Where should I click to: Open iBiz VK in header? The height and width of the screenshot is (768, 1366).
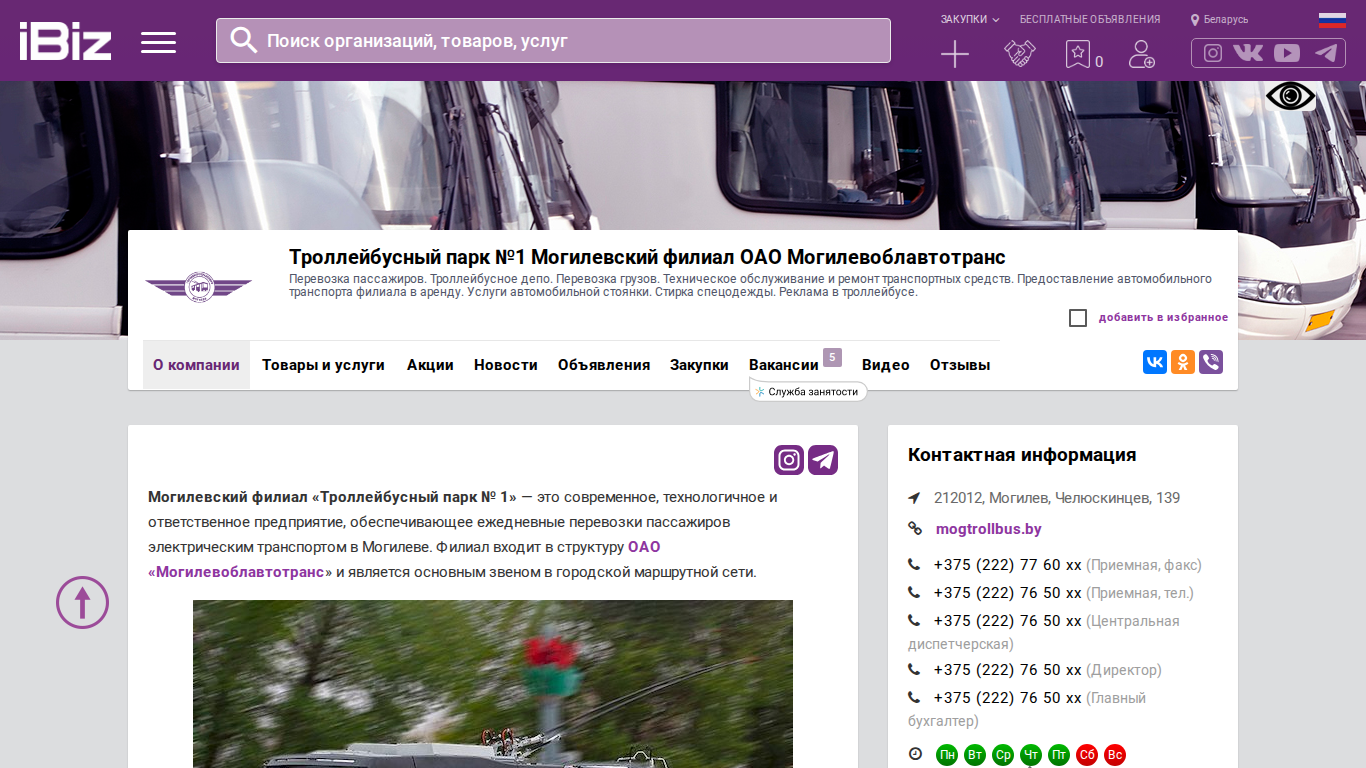point(1248,53)
